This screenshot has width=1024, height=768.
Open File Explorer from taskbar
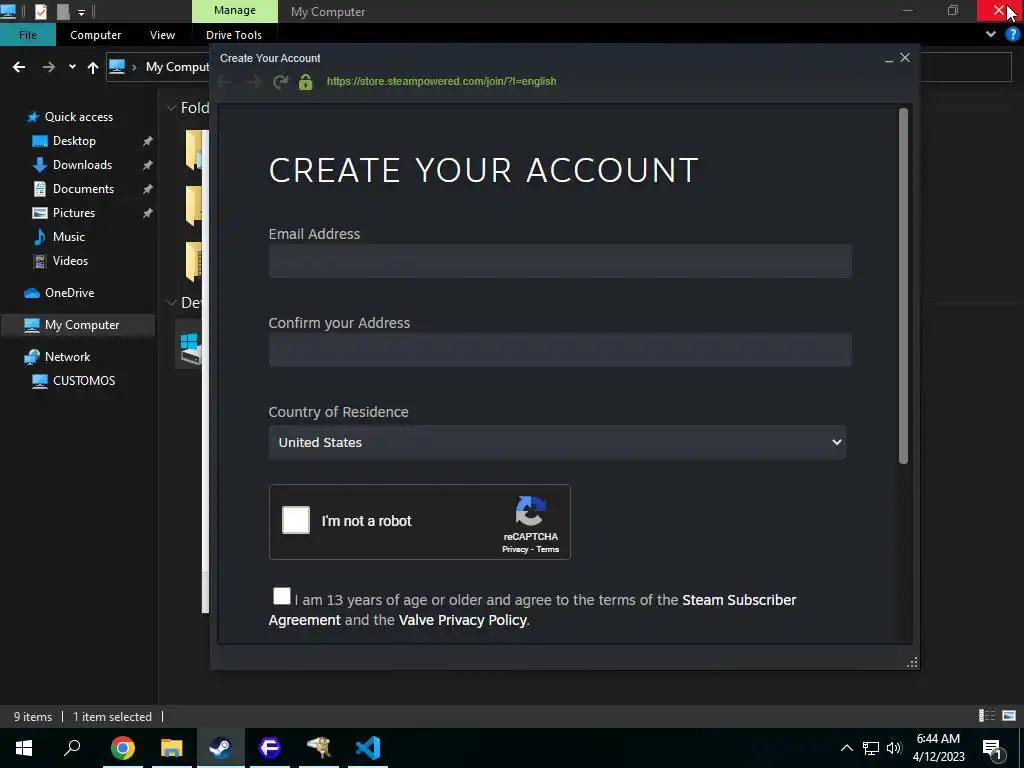pyautogui.click(x=172, y=748)
